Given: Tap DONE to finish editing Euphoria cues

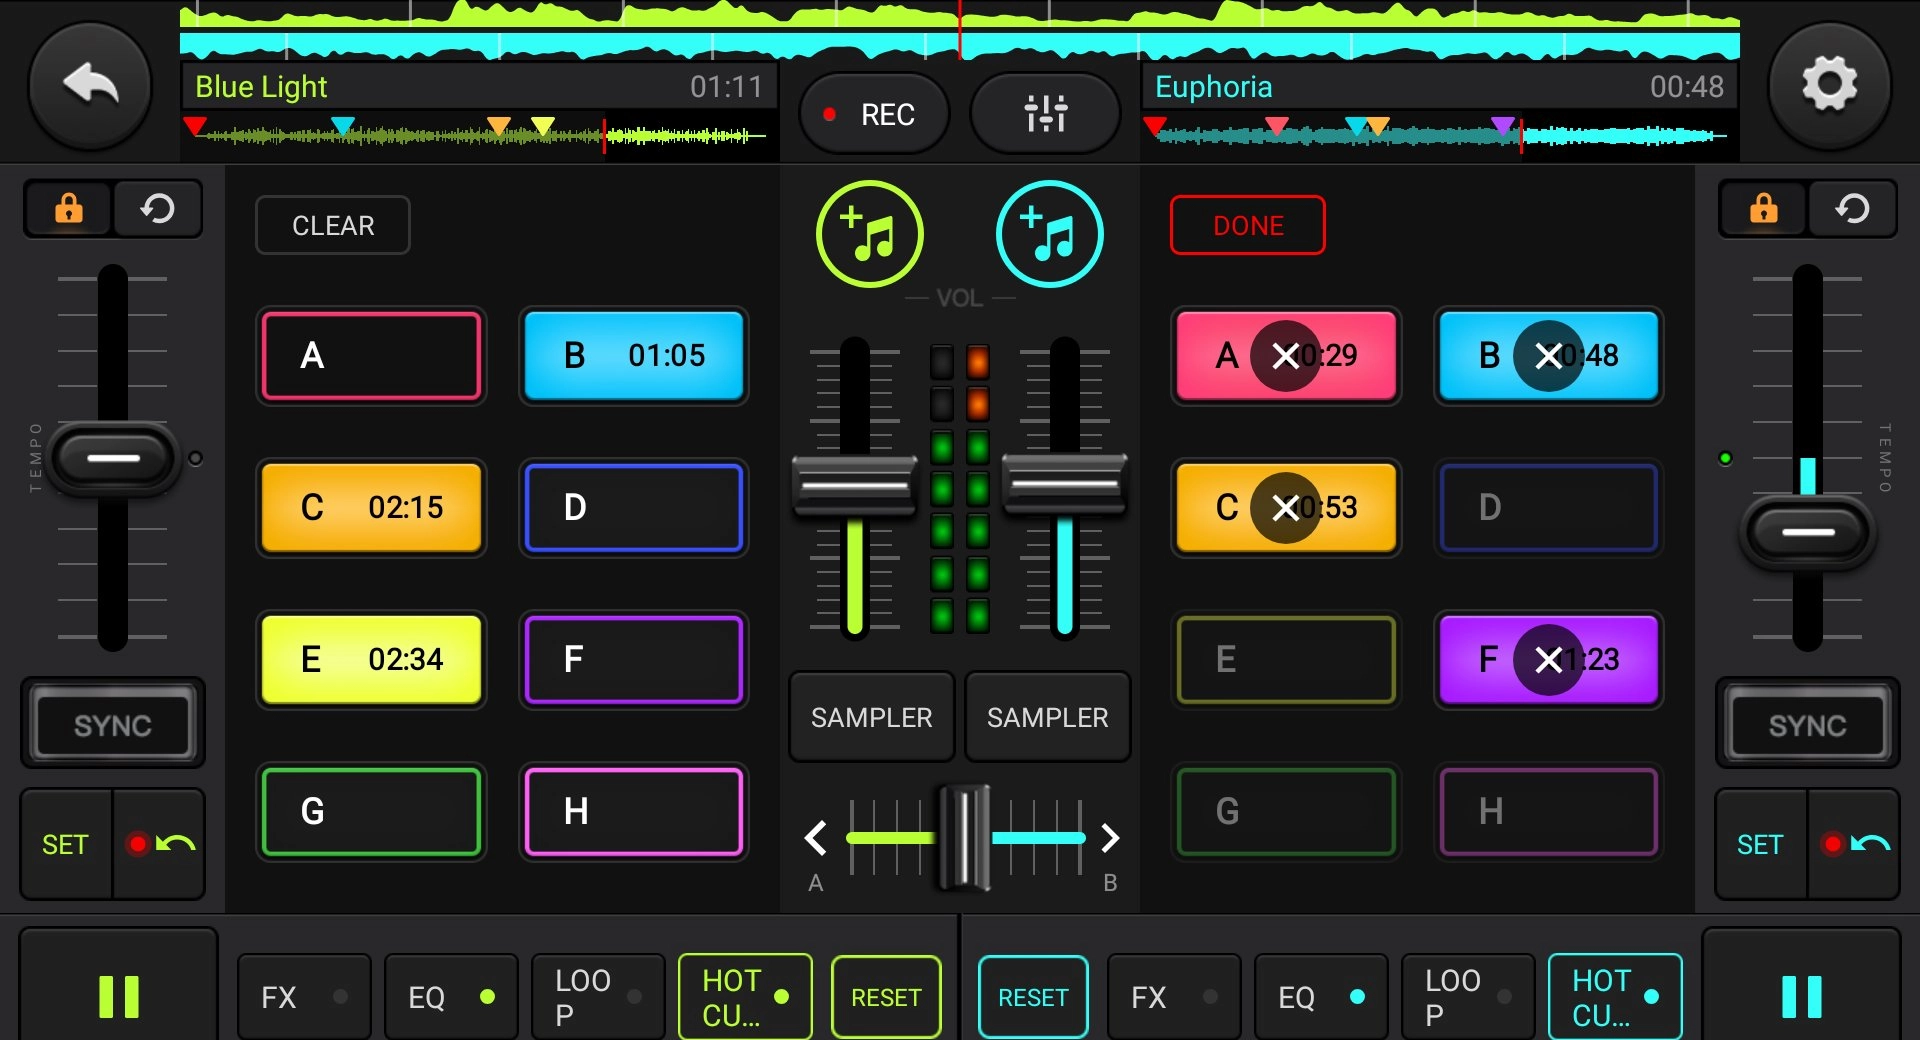Looking at the screenshot, I should (1247, 225).
